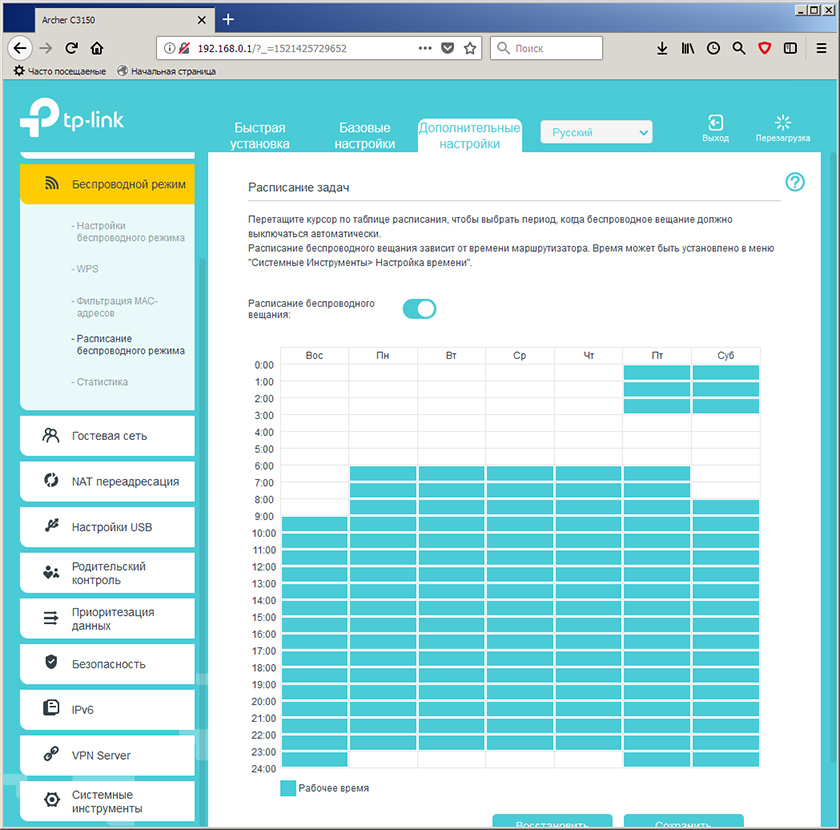840x830 pixels.
Task: Switch to Базовые настройки tab
Action: tap(365, 136)
